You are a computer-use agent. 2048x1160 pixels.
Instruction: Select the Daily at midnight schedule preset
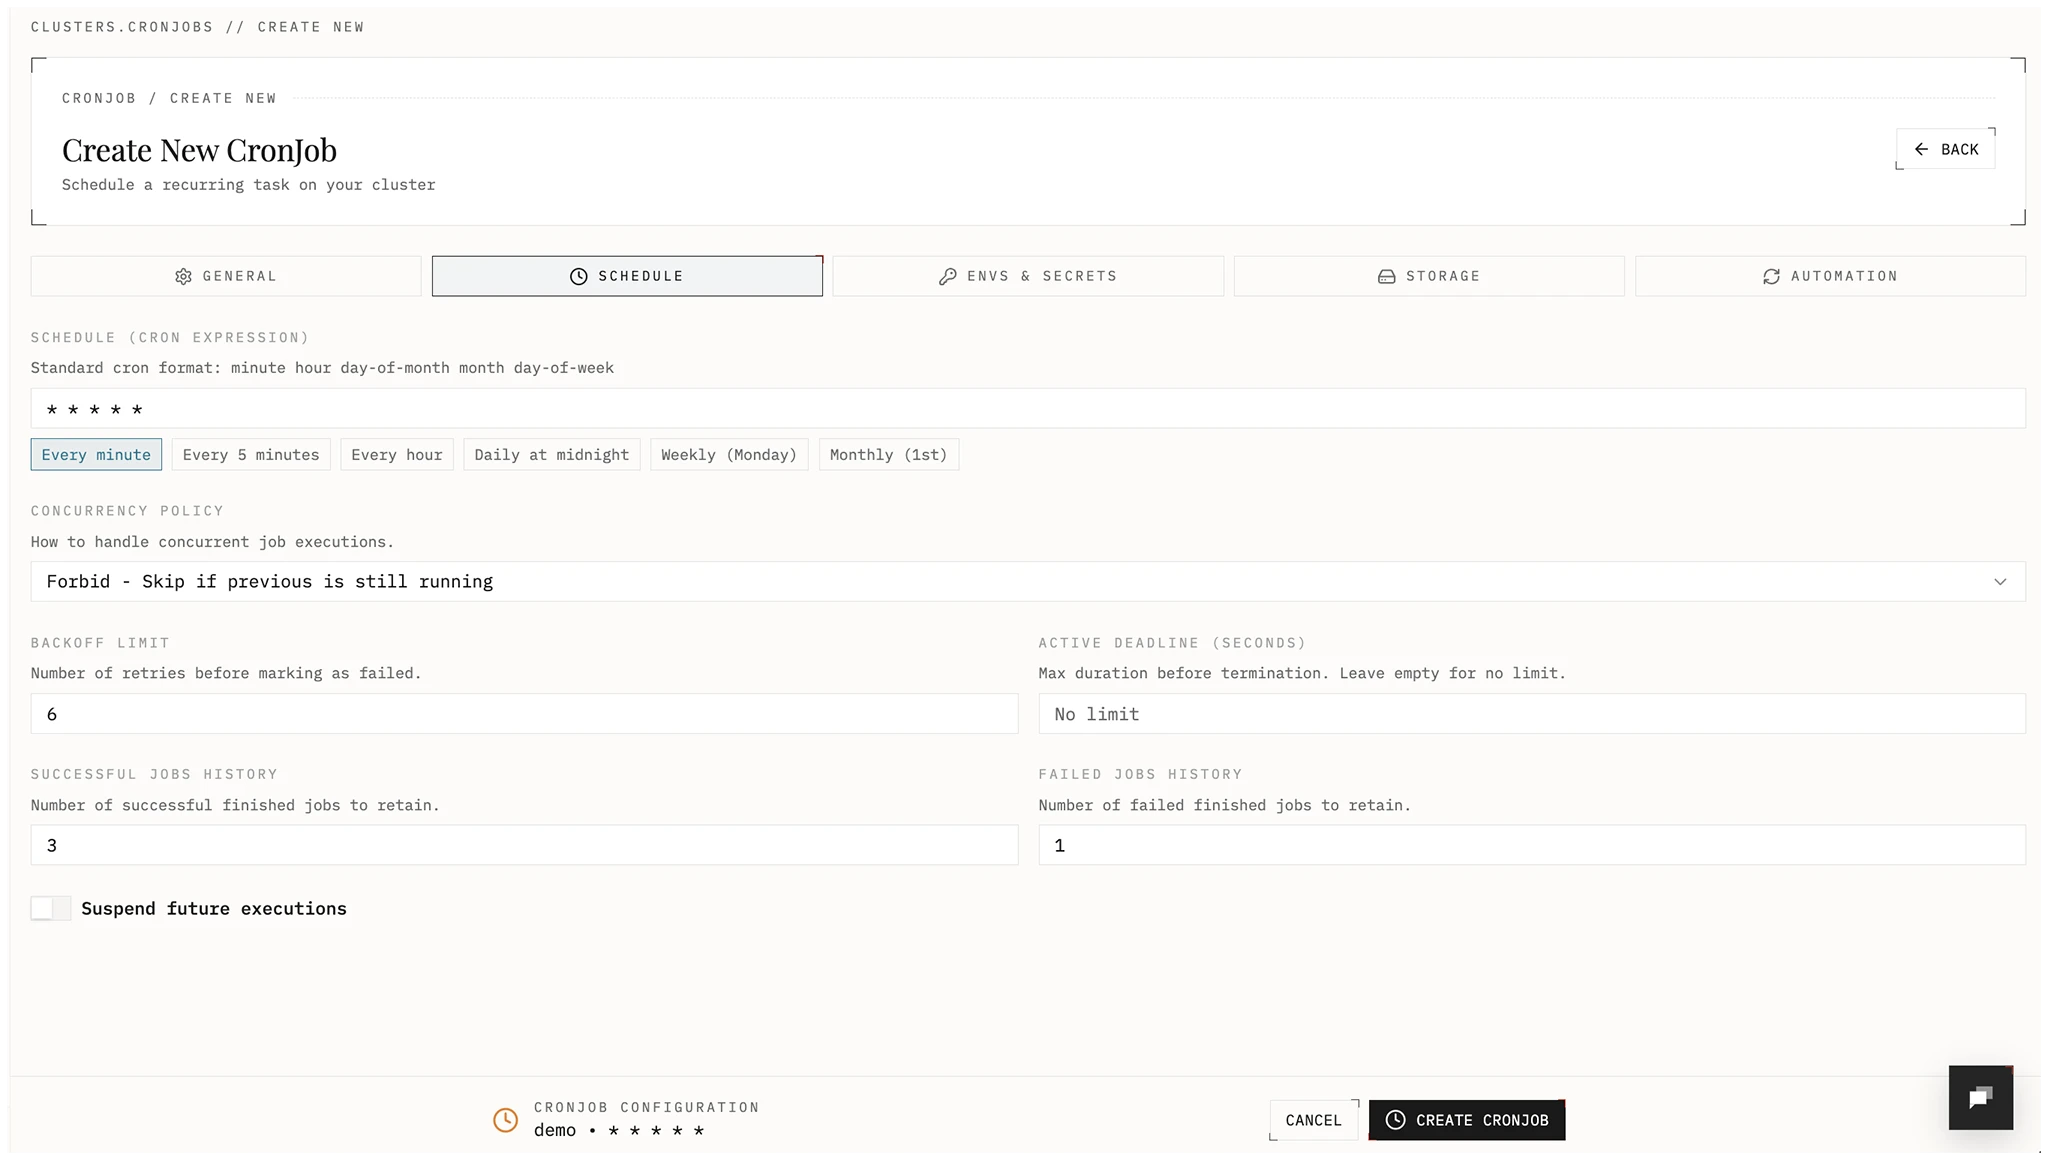coord(551,454)
